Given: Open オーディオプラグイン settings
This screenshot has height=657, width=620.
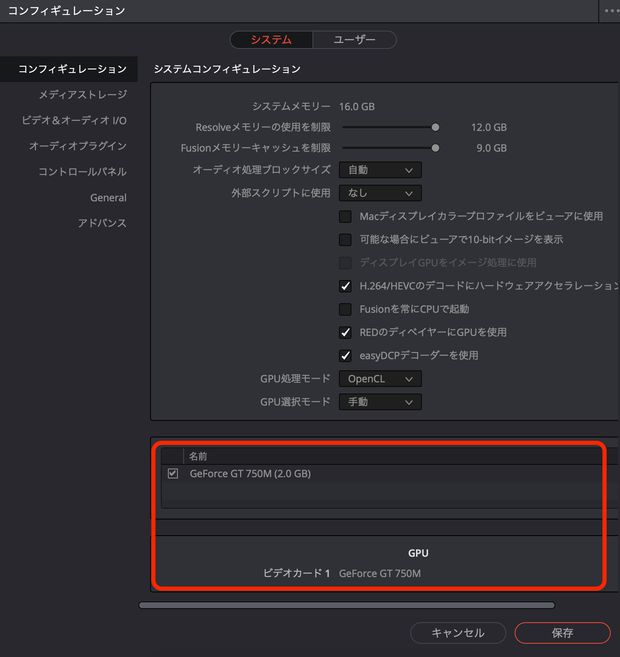Looking at the screenshot, I should (x=78, y=146).
